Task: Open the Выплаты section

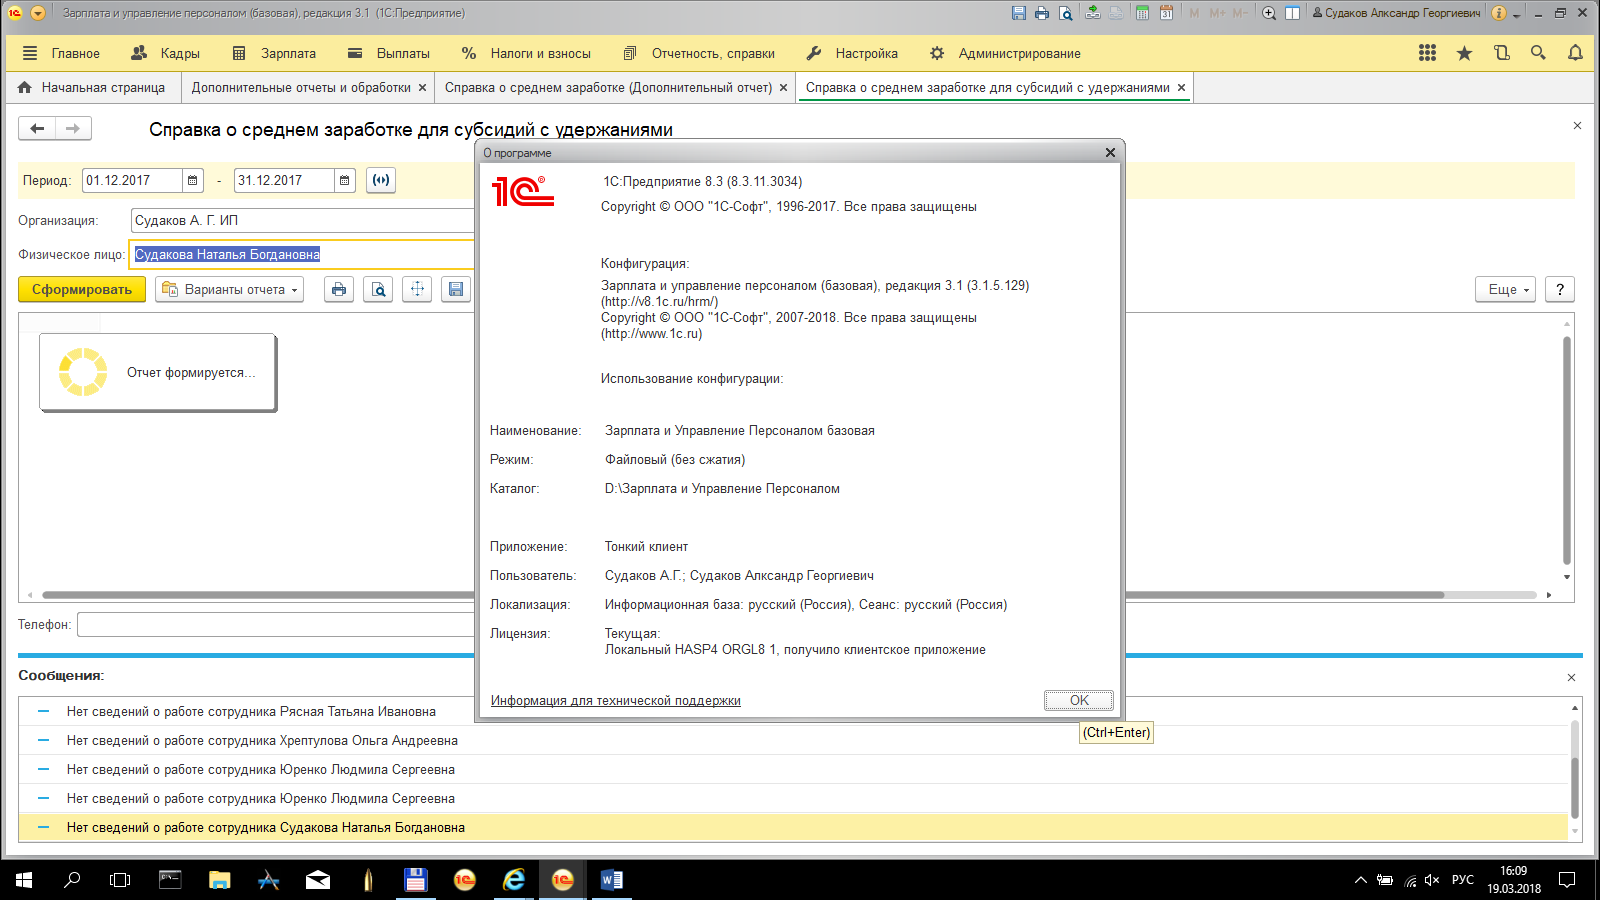Action: [x=389, y=53]
